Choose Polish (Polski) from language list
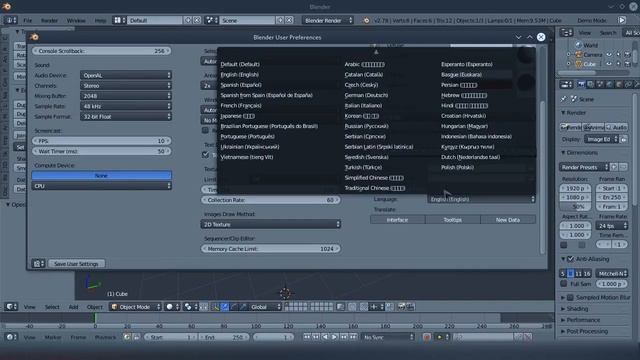 click(x=457, y=167)
